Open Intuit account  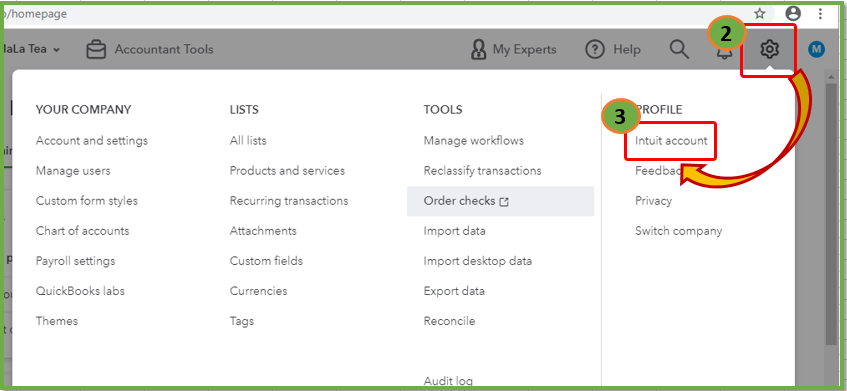(x=671, y=140)
